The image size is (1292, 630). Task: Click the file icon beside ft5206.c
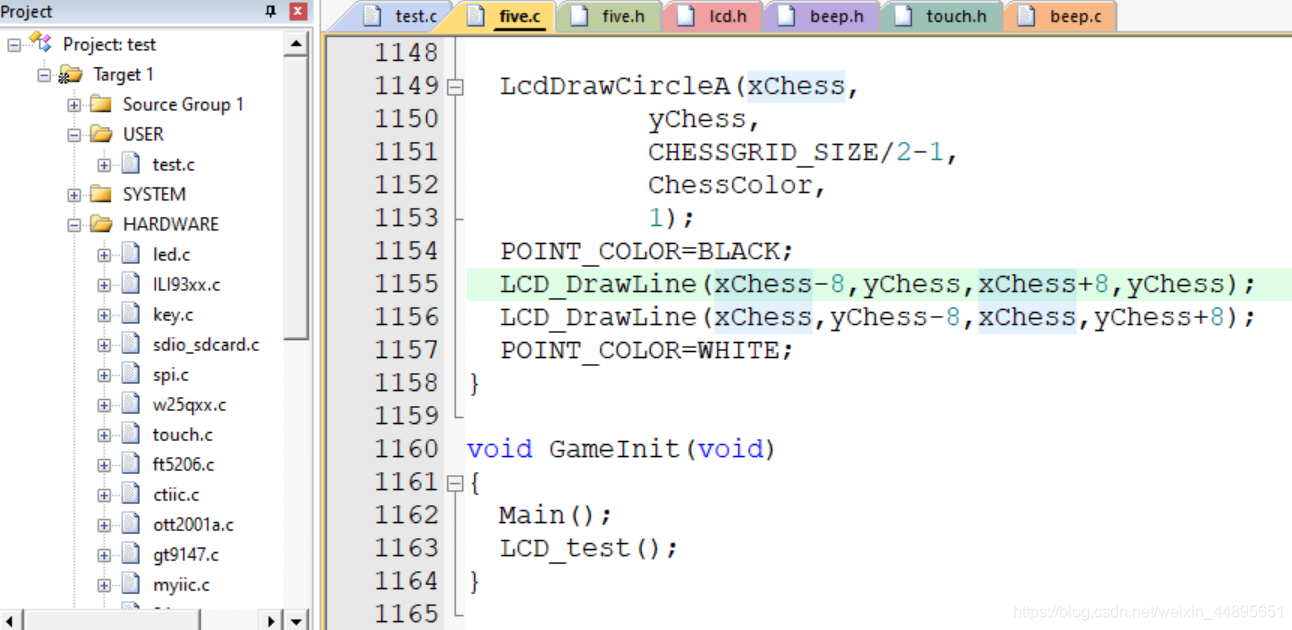click(x=130, y=464)
